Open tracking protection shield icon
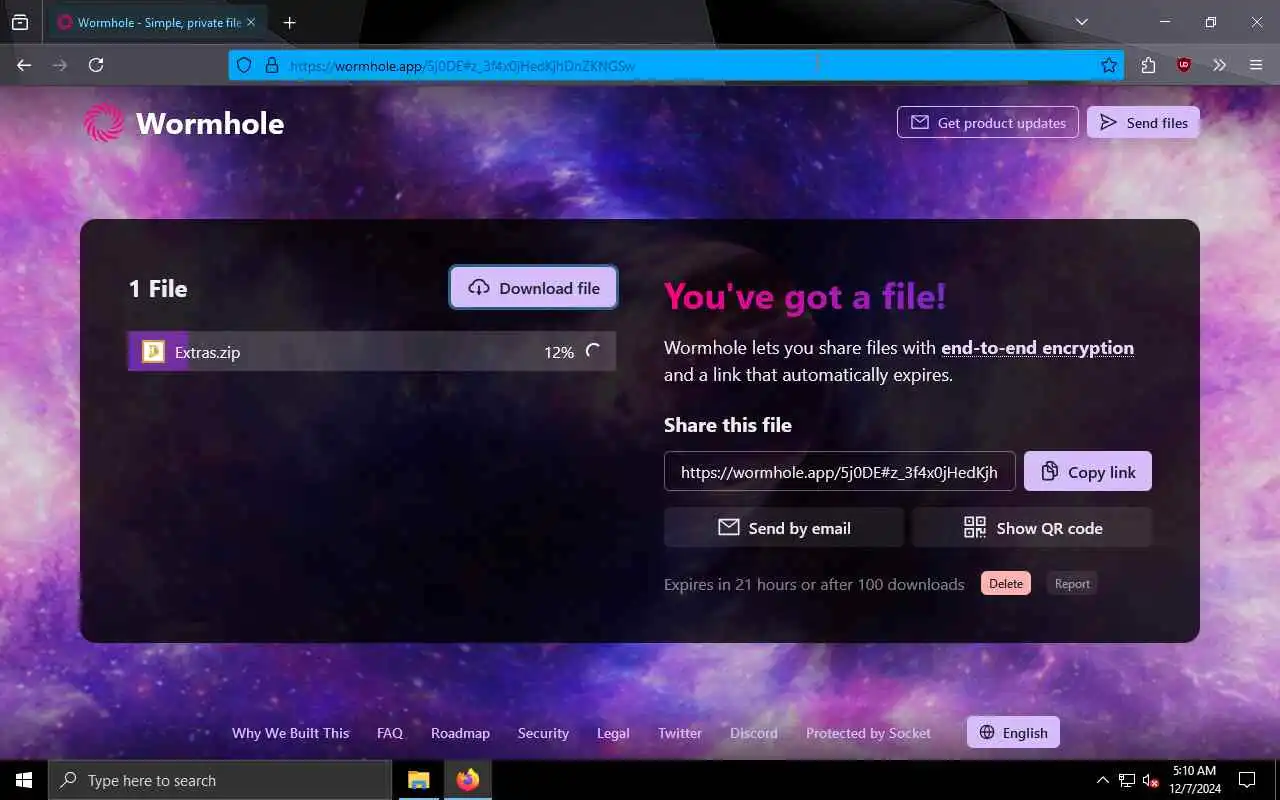This screenshot has height=800, width=1280. pyautogui.click(x=244, y=65)
